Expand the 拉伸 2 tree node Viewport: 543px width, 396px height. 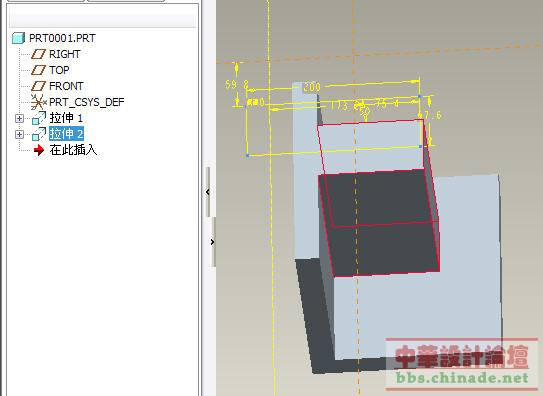[19, 134]
